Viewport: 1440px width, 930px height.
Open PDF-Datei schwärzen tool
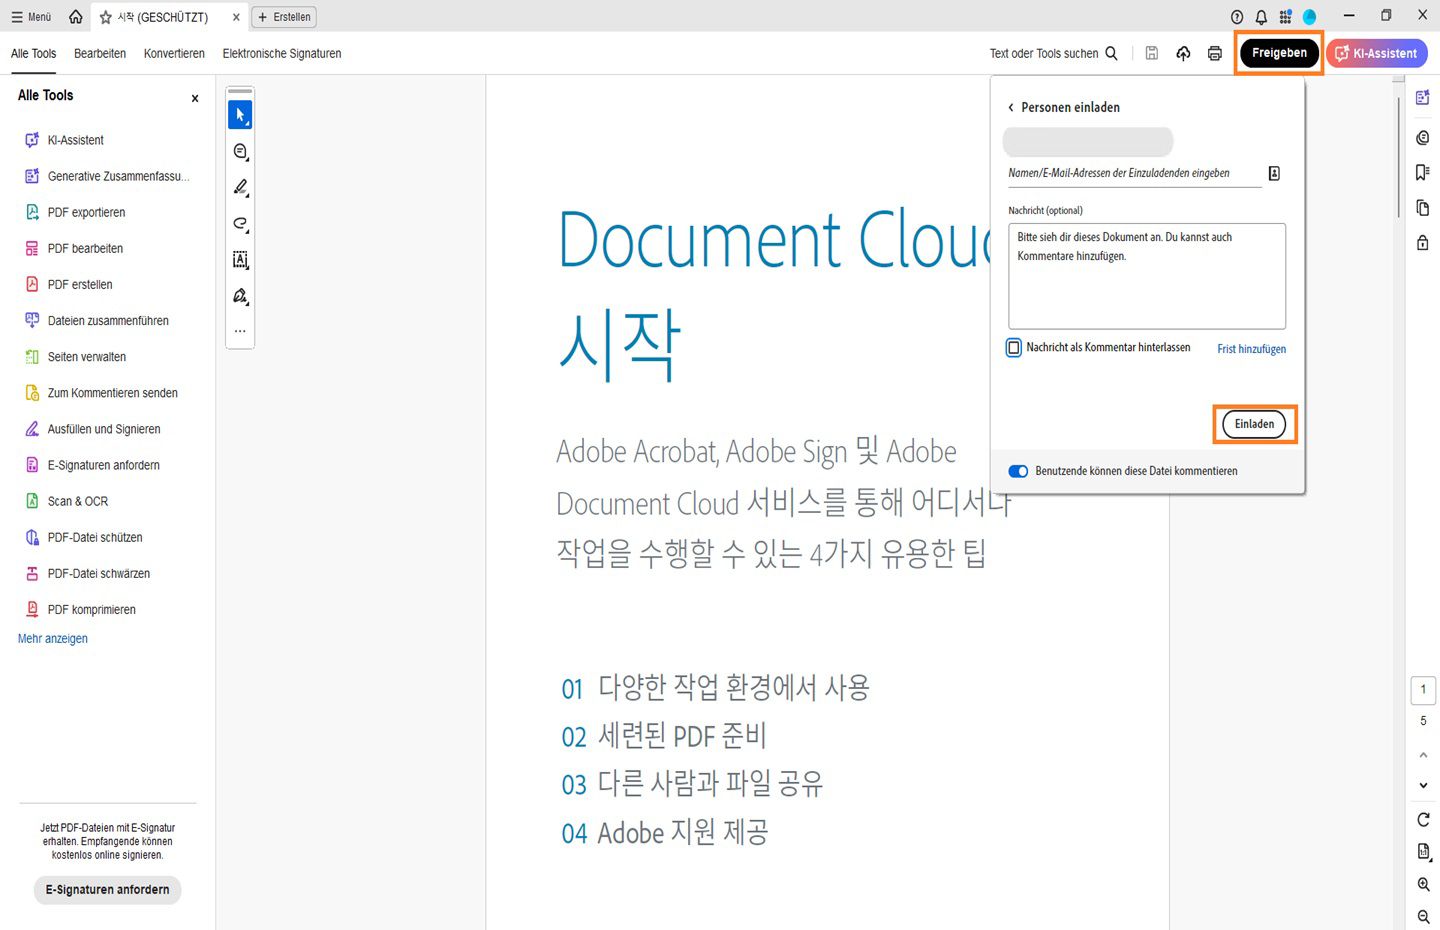click(87, 573)
